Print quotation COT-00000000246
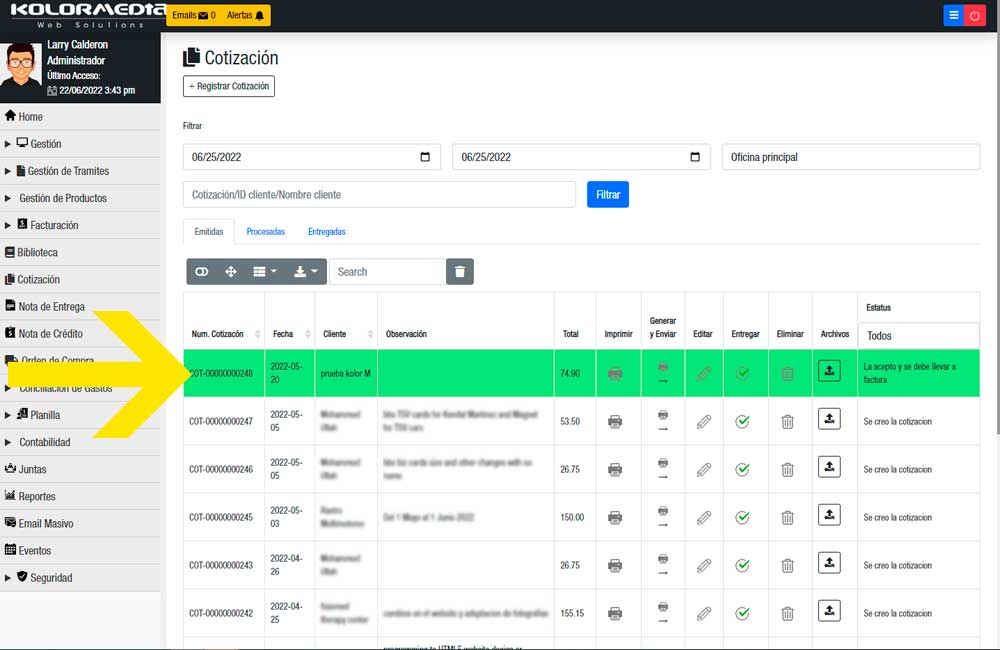 [615, 469]
